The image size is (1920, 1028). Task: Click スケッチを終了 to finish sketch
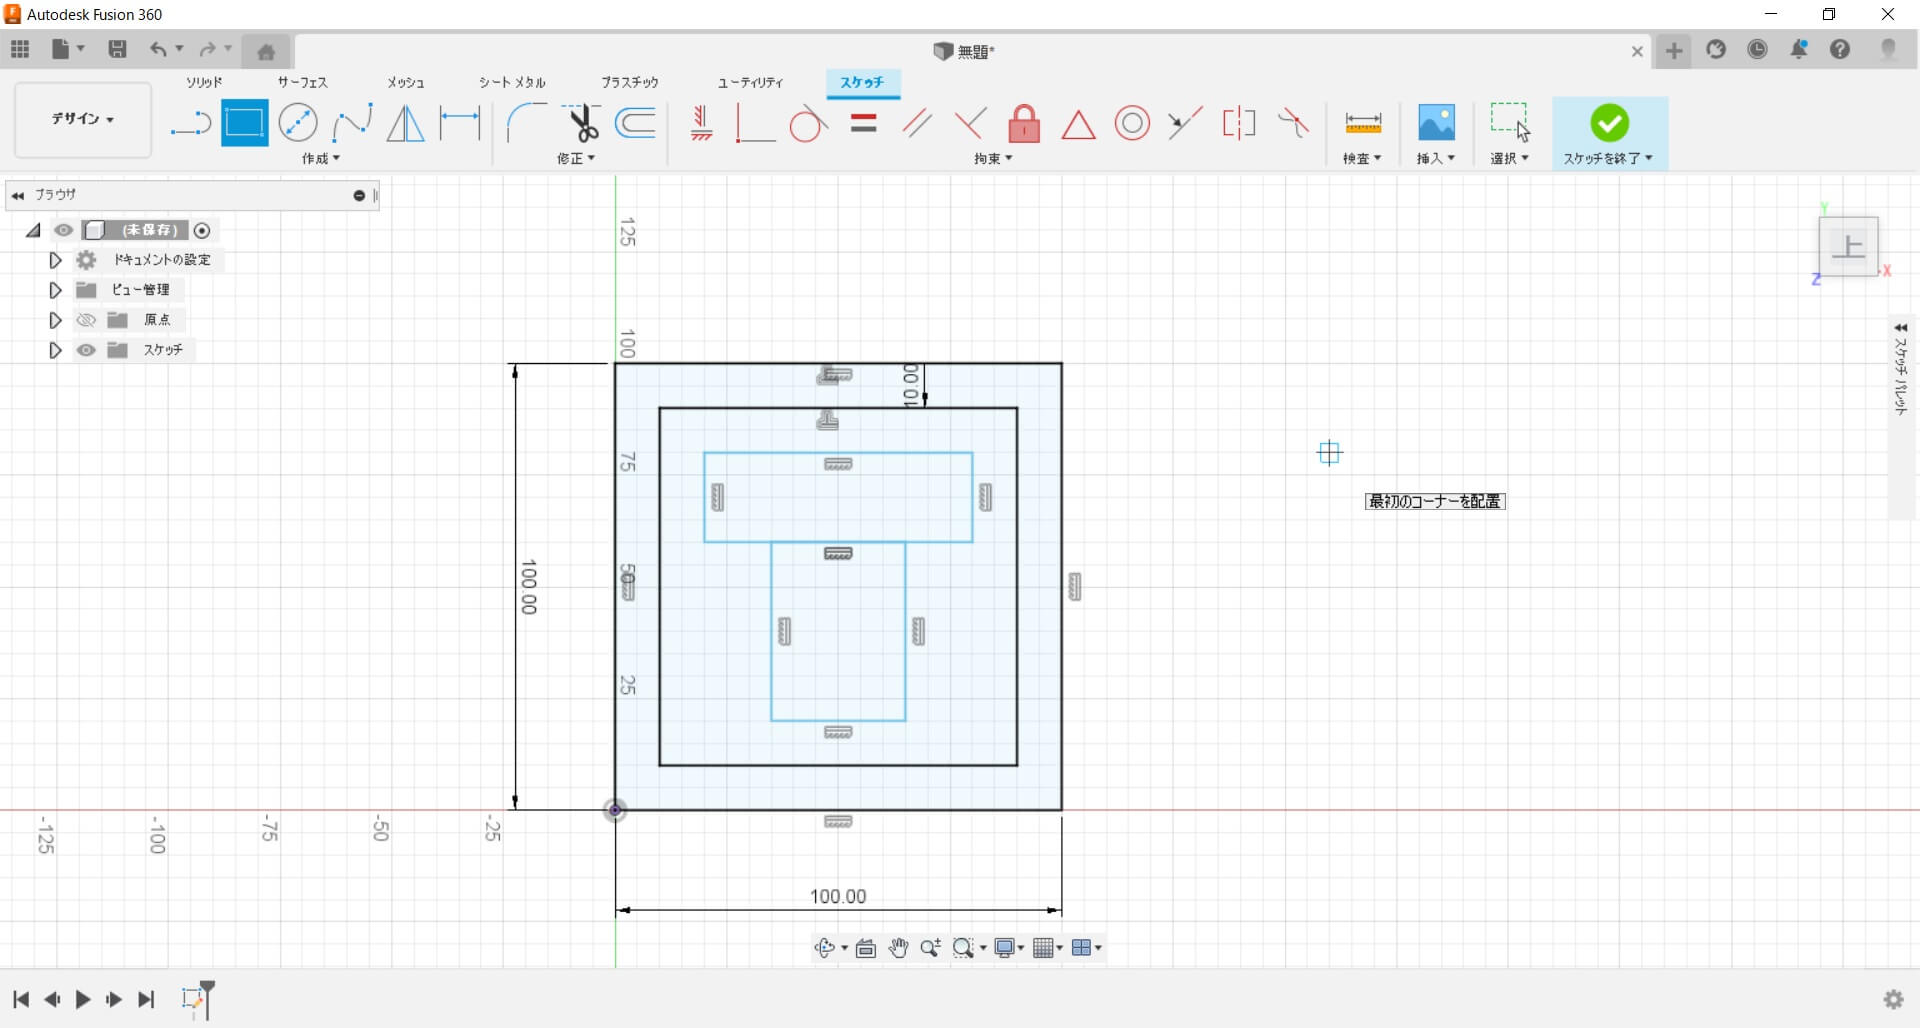click(x=1609, y=132)
